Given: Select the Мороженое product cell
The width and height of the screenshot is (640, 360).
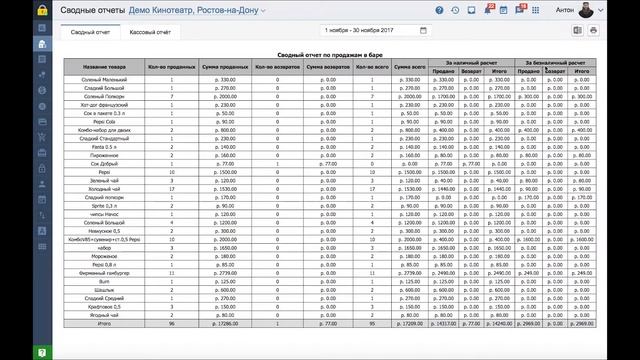Looking at the screenshot, I should tap(104, 256).
